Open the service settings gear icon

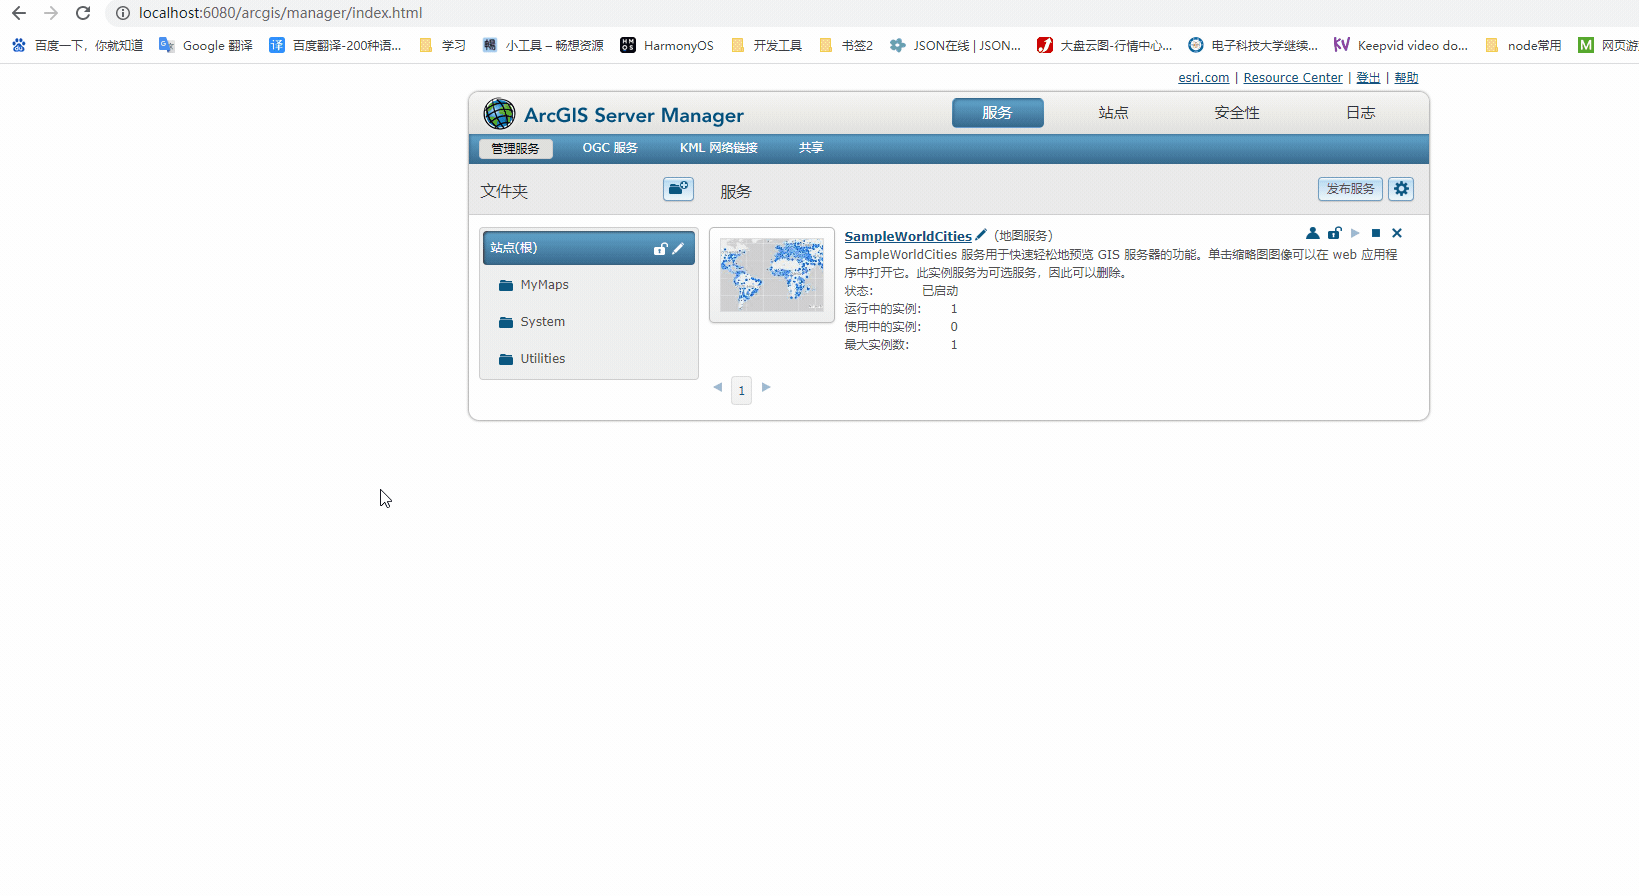coord(1401,189)
